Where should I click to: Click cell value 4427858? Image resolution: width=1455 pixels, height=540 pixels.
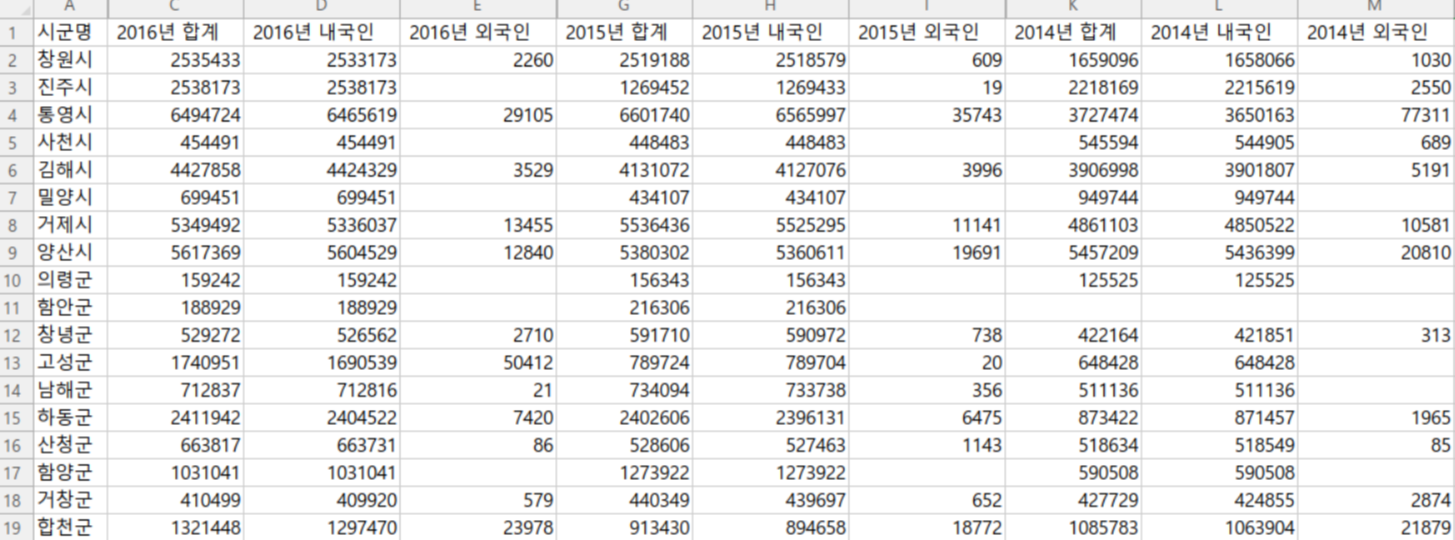[175, 169]
